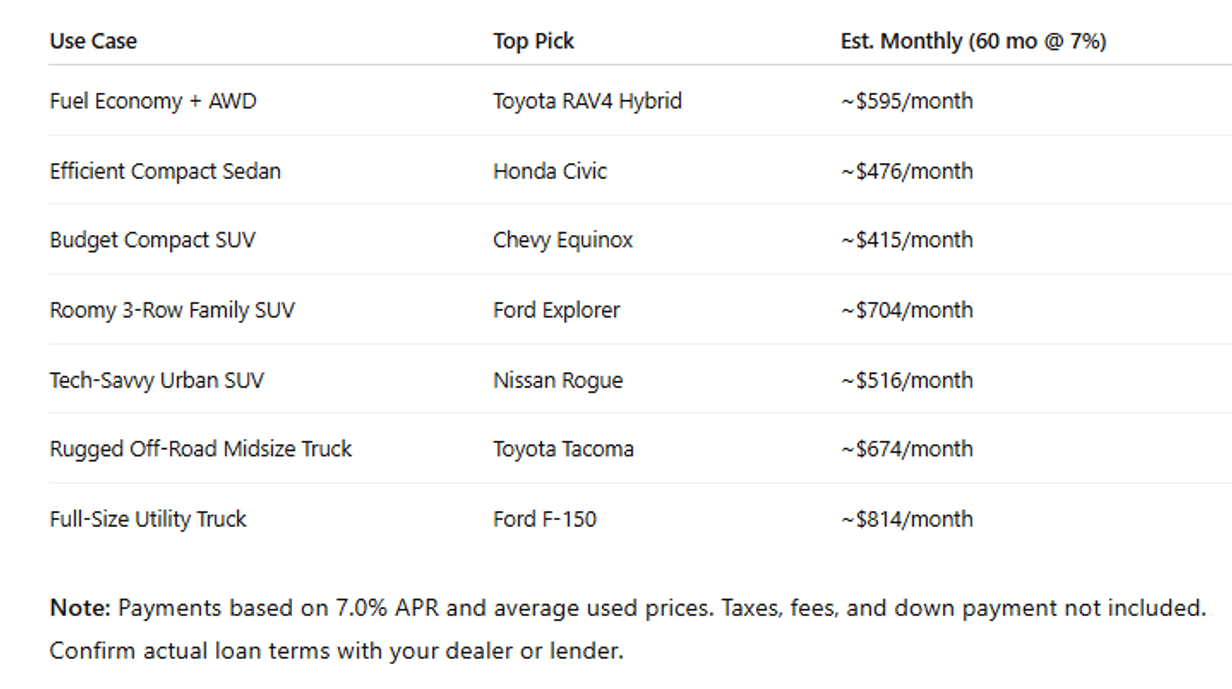This screenshot has height=689, width=1232.
Task: Click the Toyota Tacoma entry
Action: [563, 449]
